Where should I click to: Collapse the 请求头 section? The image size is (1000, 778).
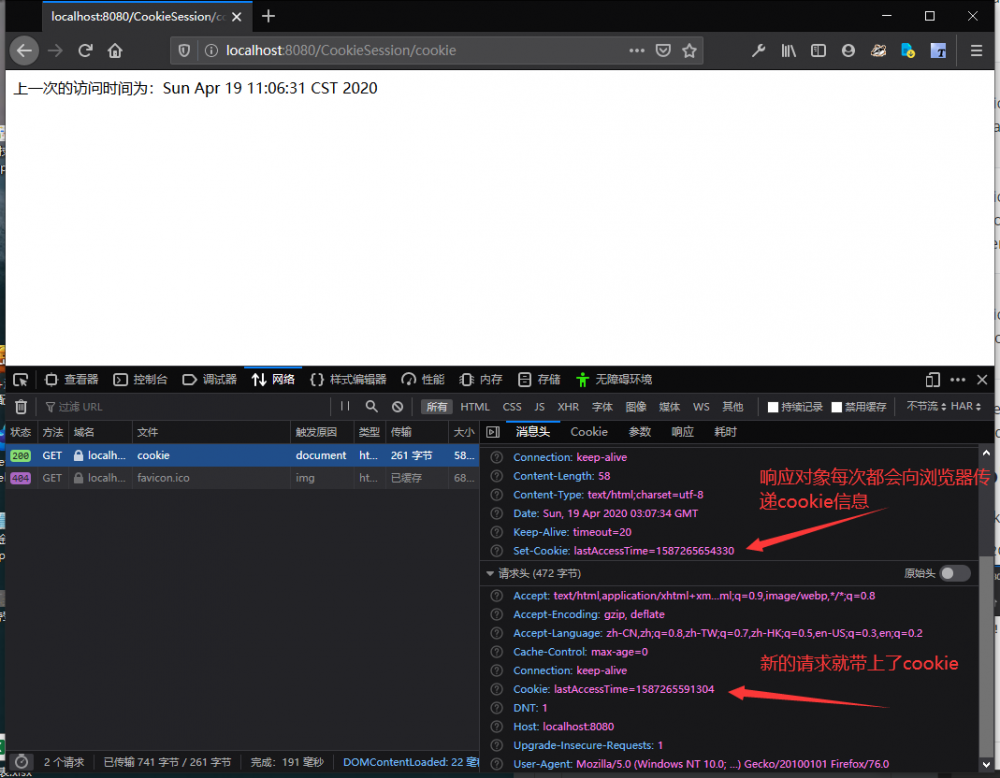(x=489, y=574)
